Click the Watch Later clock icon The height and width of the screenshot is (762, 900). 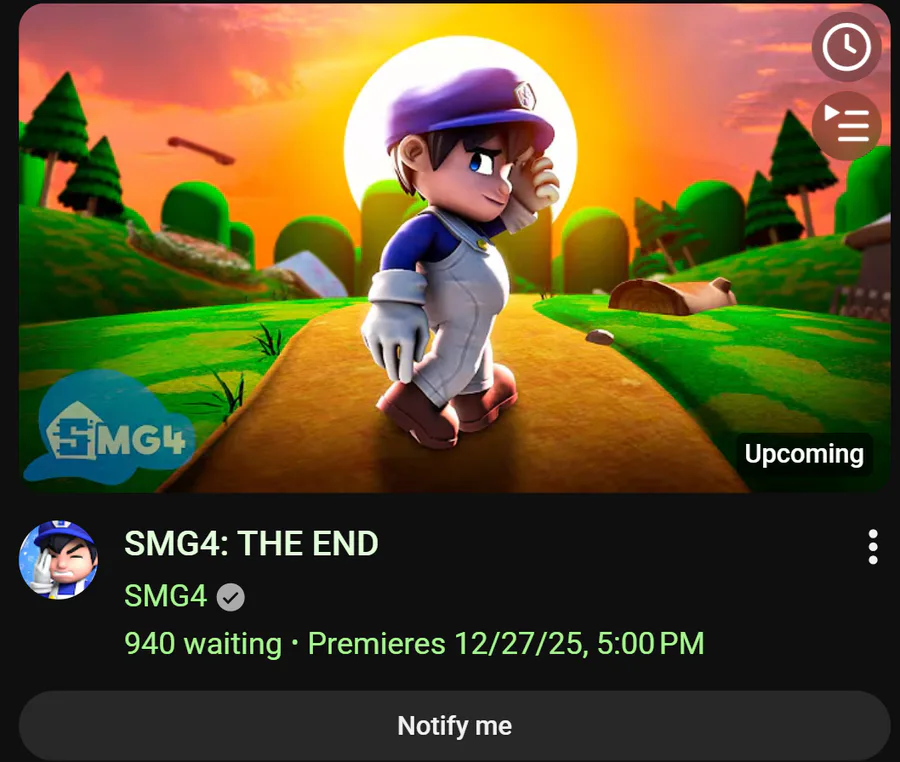click(846, 47)
